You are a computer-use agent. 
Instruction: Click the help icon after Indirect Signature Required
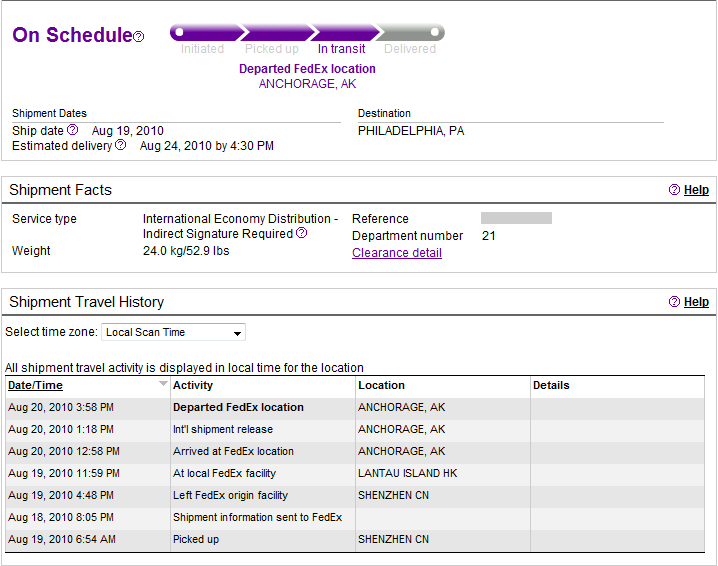[301, 233]
